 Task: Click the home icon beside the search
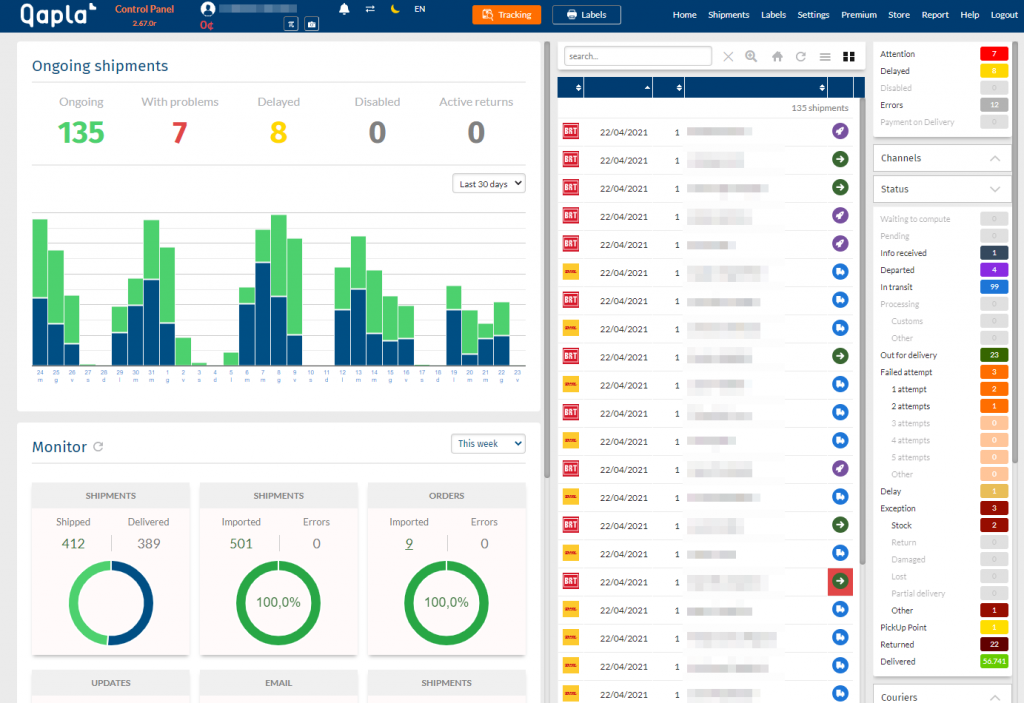pyautogui.click(x=777, y=57)
